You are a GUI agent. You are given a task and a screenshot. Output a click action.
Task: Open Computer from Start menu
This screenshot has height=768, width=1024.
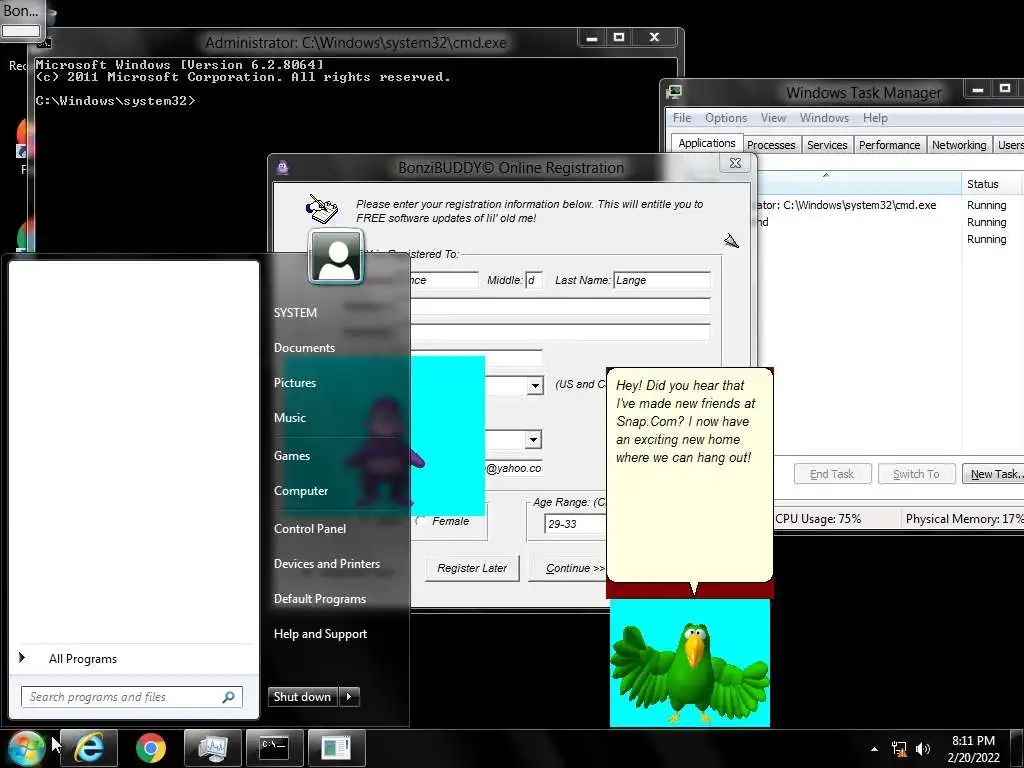coord(300,490)
